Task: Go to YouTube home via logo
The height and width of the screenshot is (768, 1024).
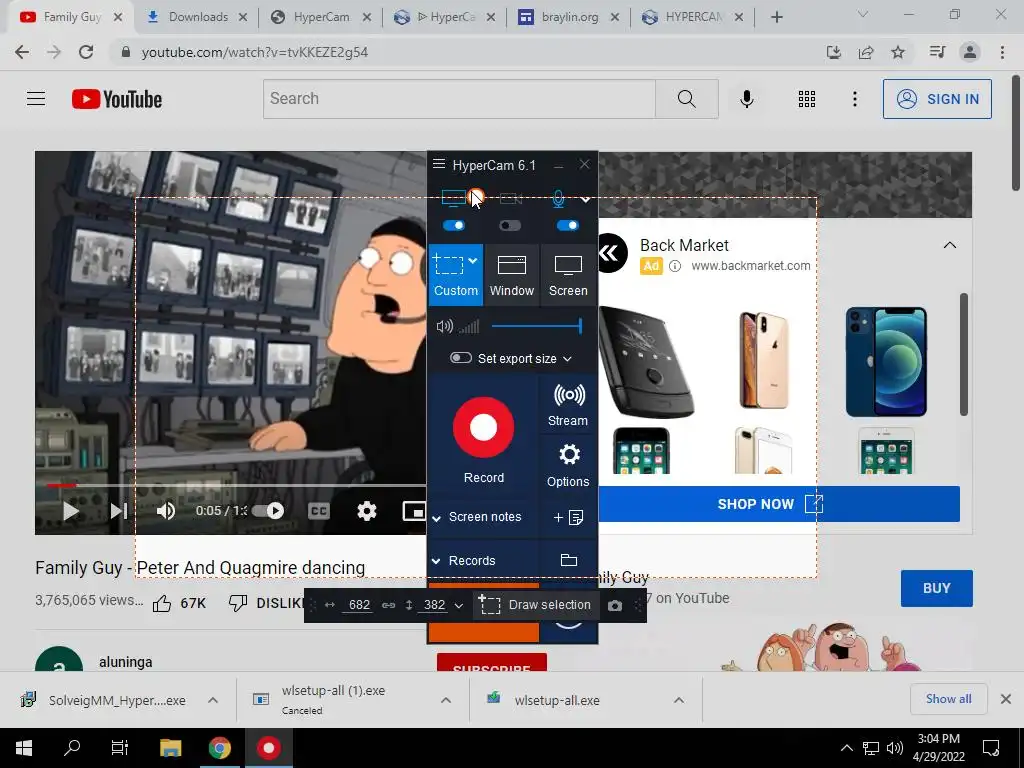Action: click(x=117, y=99)
